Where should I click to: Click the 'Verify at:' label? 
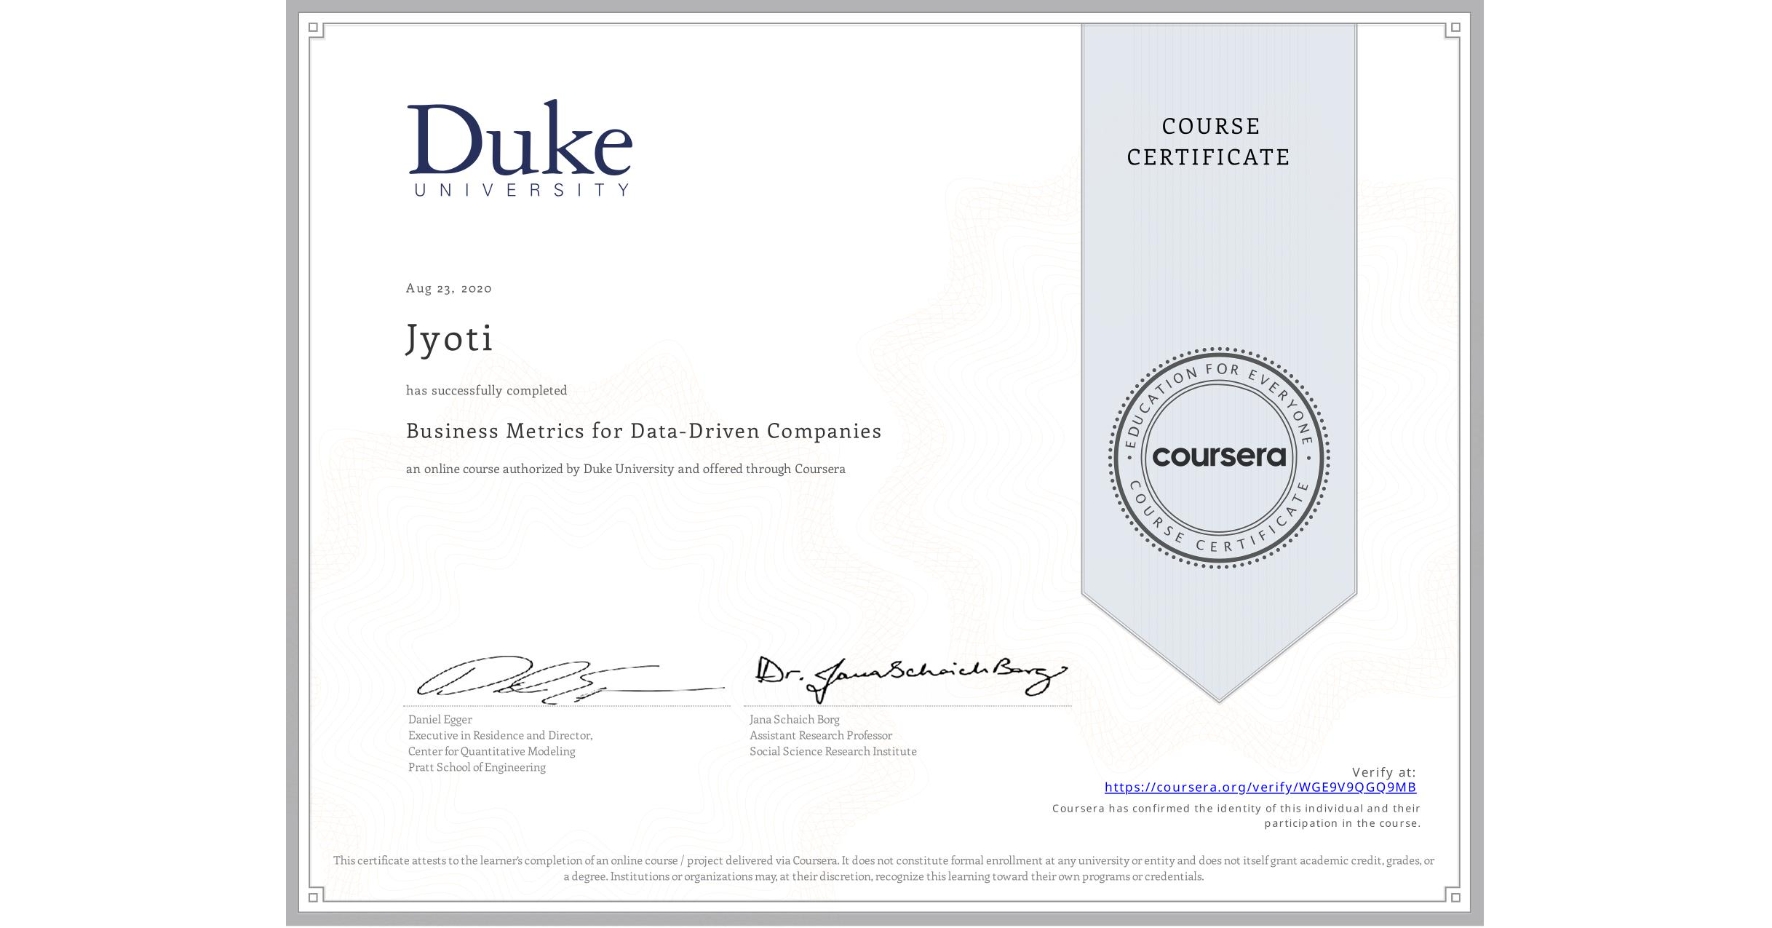[1384, 772]
